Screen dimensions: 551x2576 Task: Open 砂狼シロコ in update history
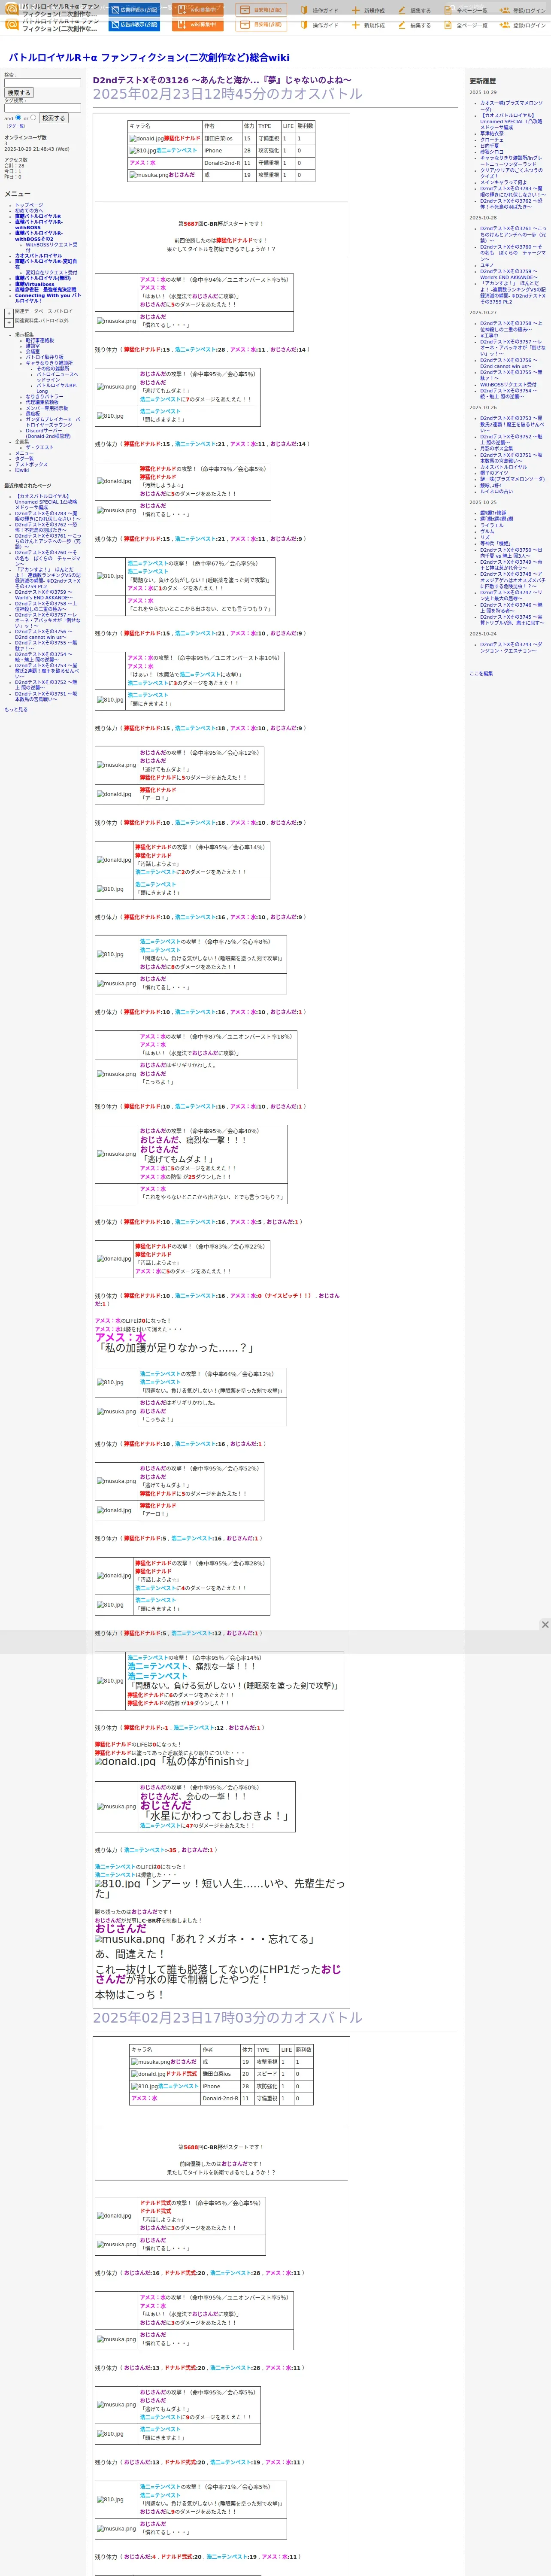pos(492,151)
